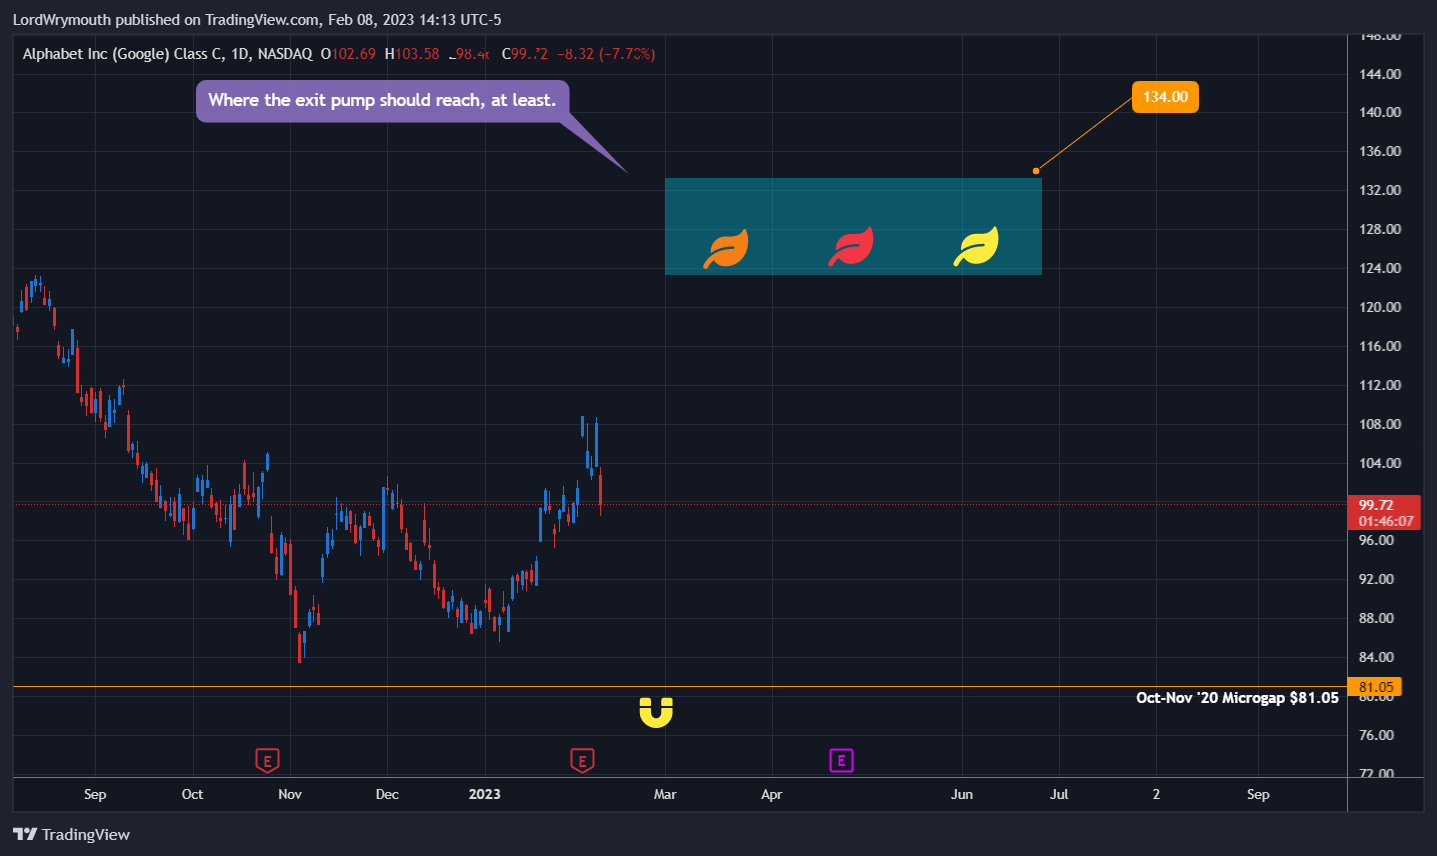
Task: Click the orange 134.00 price callout
Action: 1165,97
